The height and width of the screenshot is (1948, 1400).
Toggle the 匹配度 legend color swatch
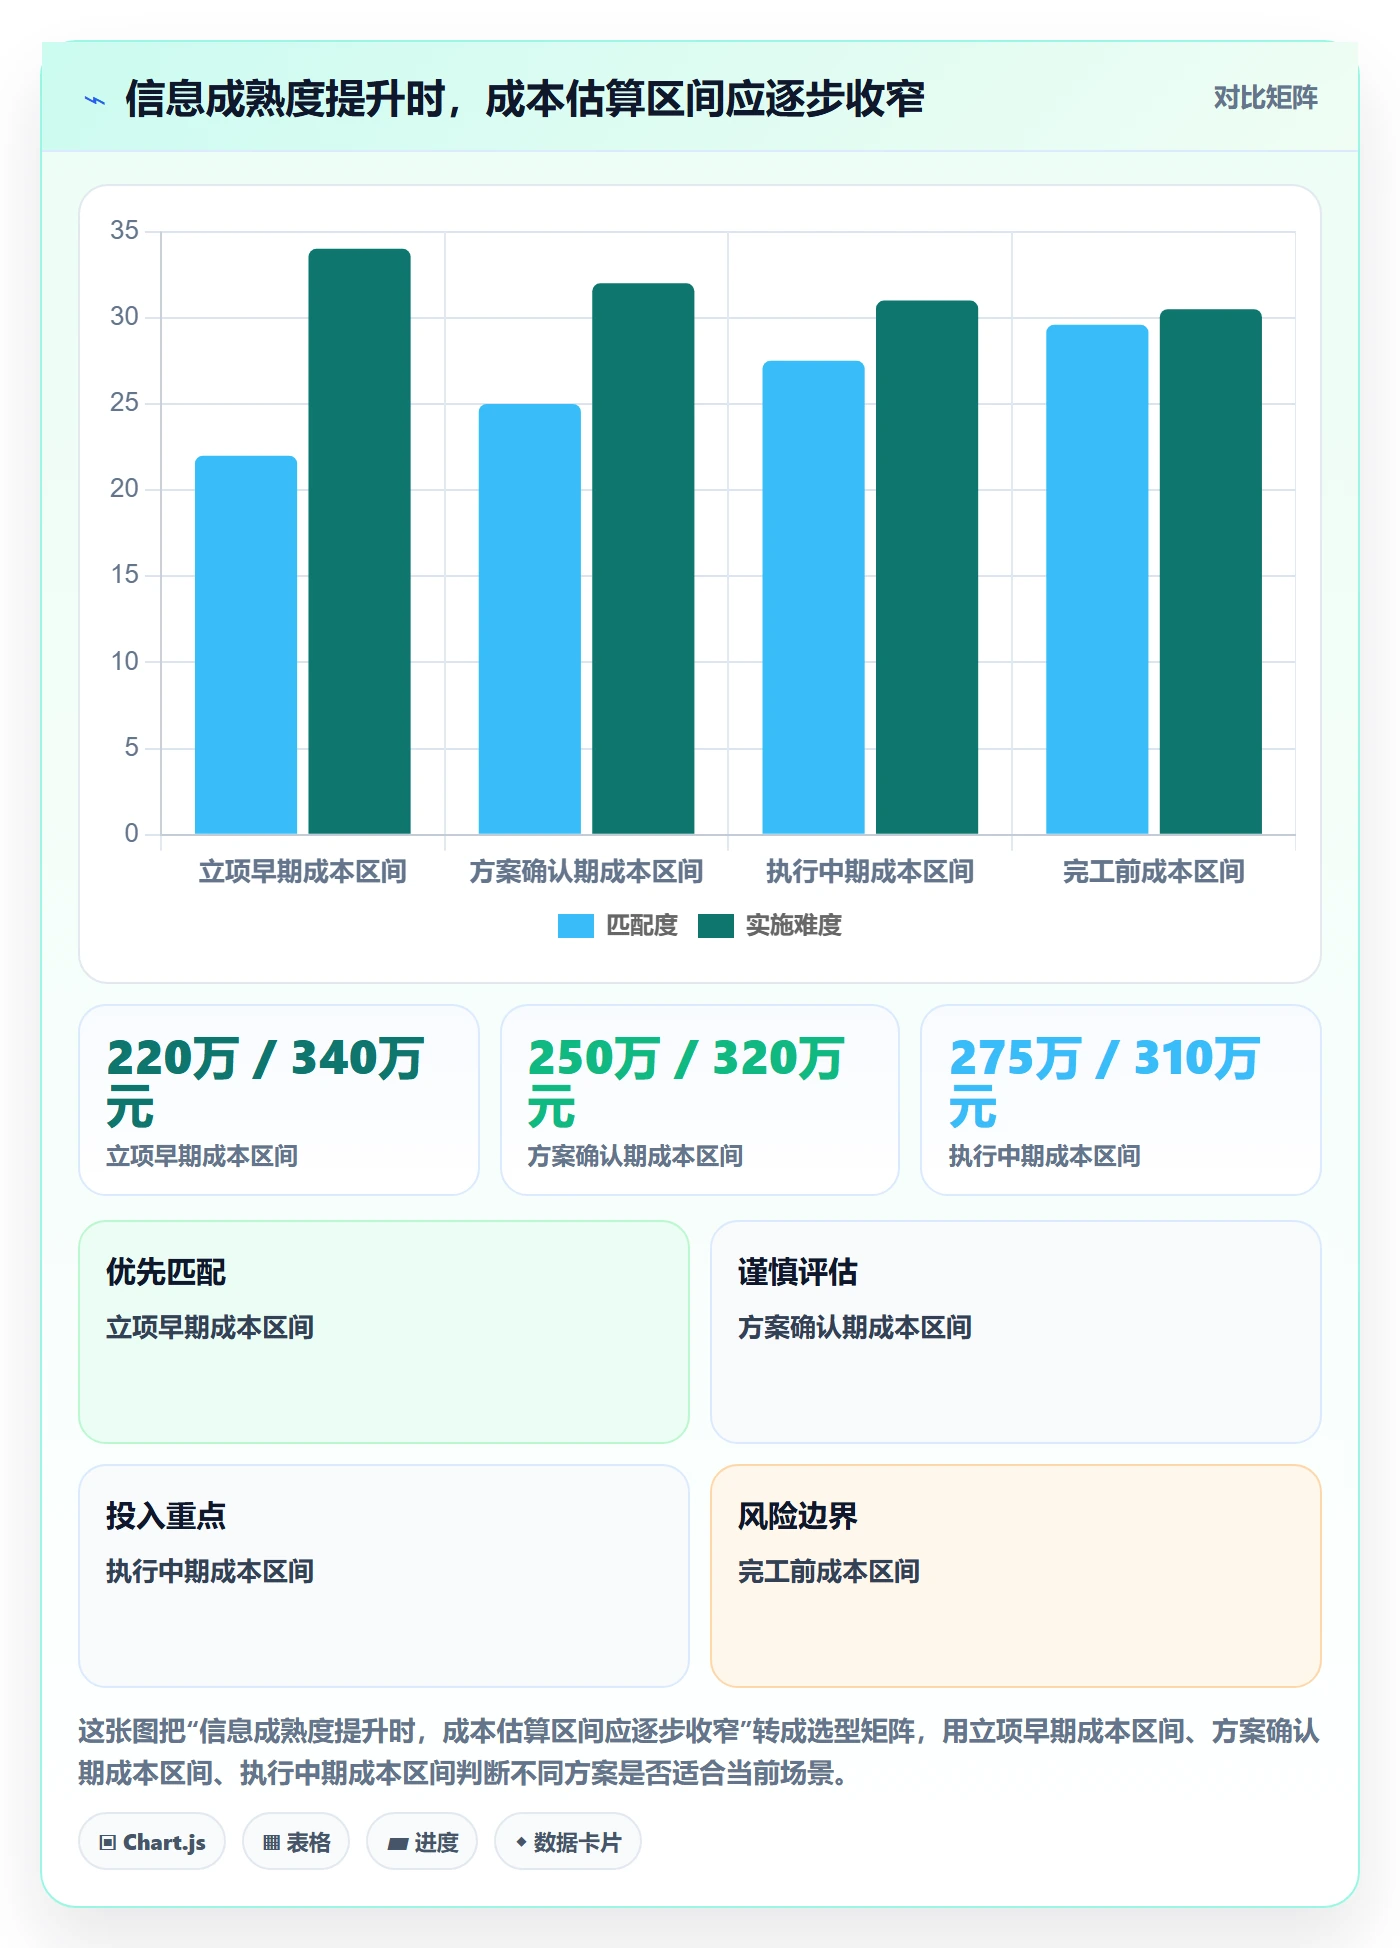click(x=575, y=926)
